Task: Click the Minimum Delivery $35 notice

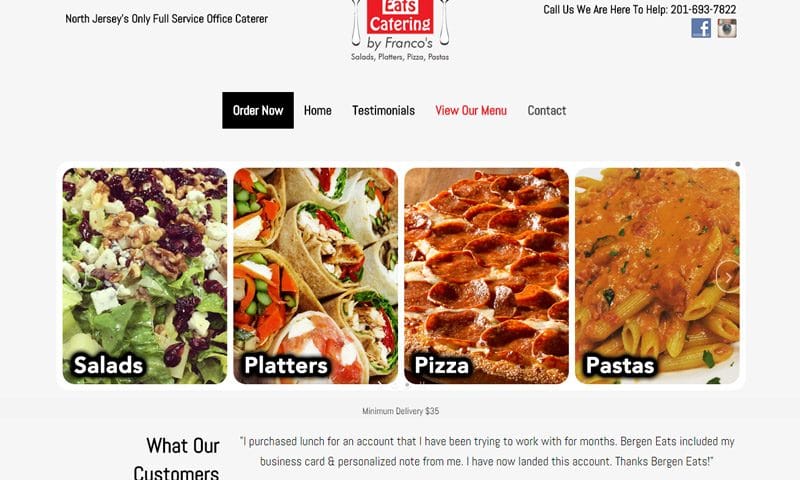Action: point(401,411)
